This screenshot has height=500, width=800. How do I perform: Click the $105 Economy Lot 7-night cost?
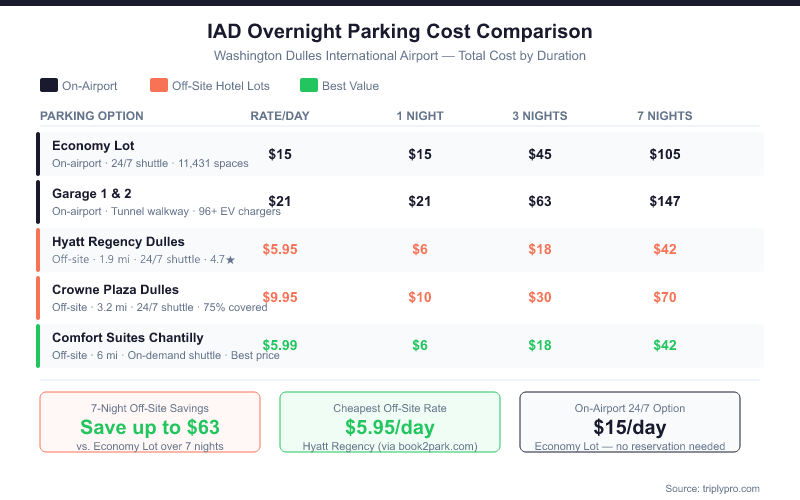pyautogui.click(x=664, y=154)
